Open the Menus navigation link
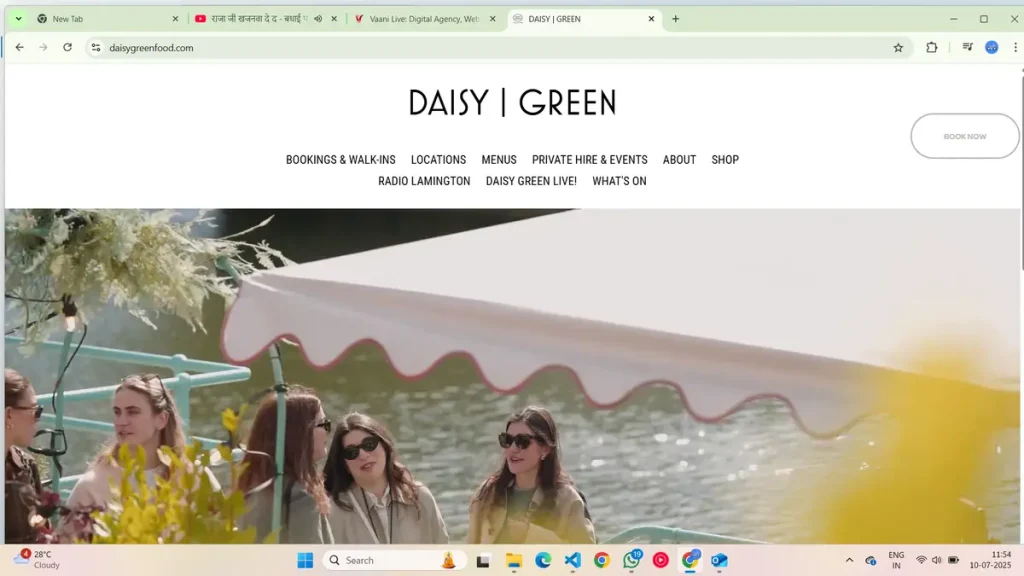1024x576 pixels. [x=499, y=159]
